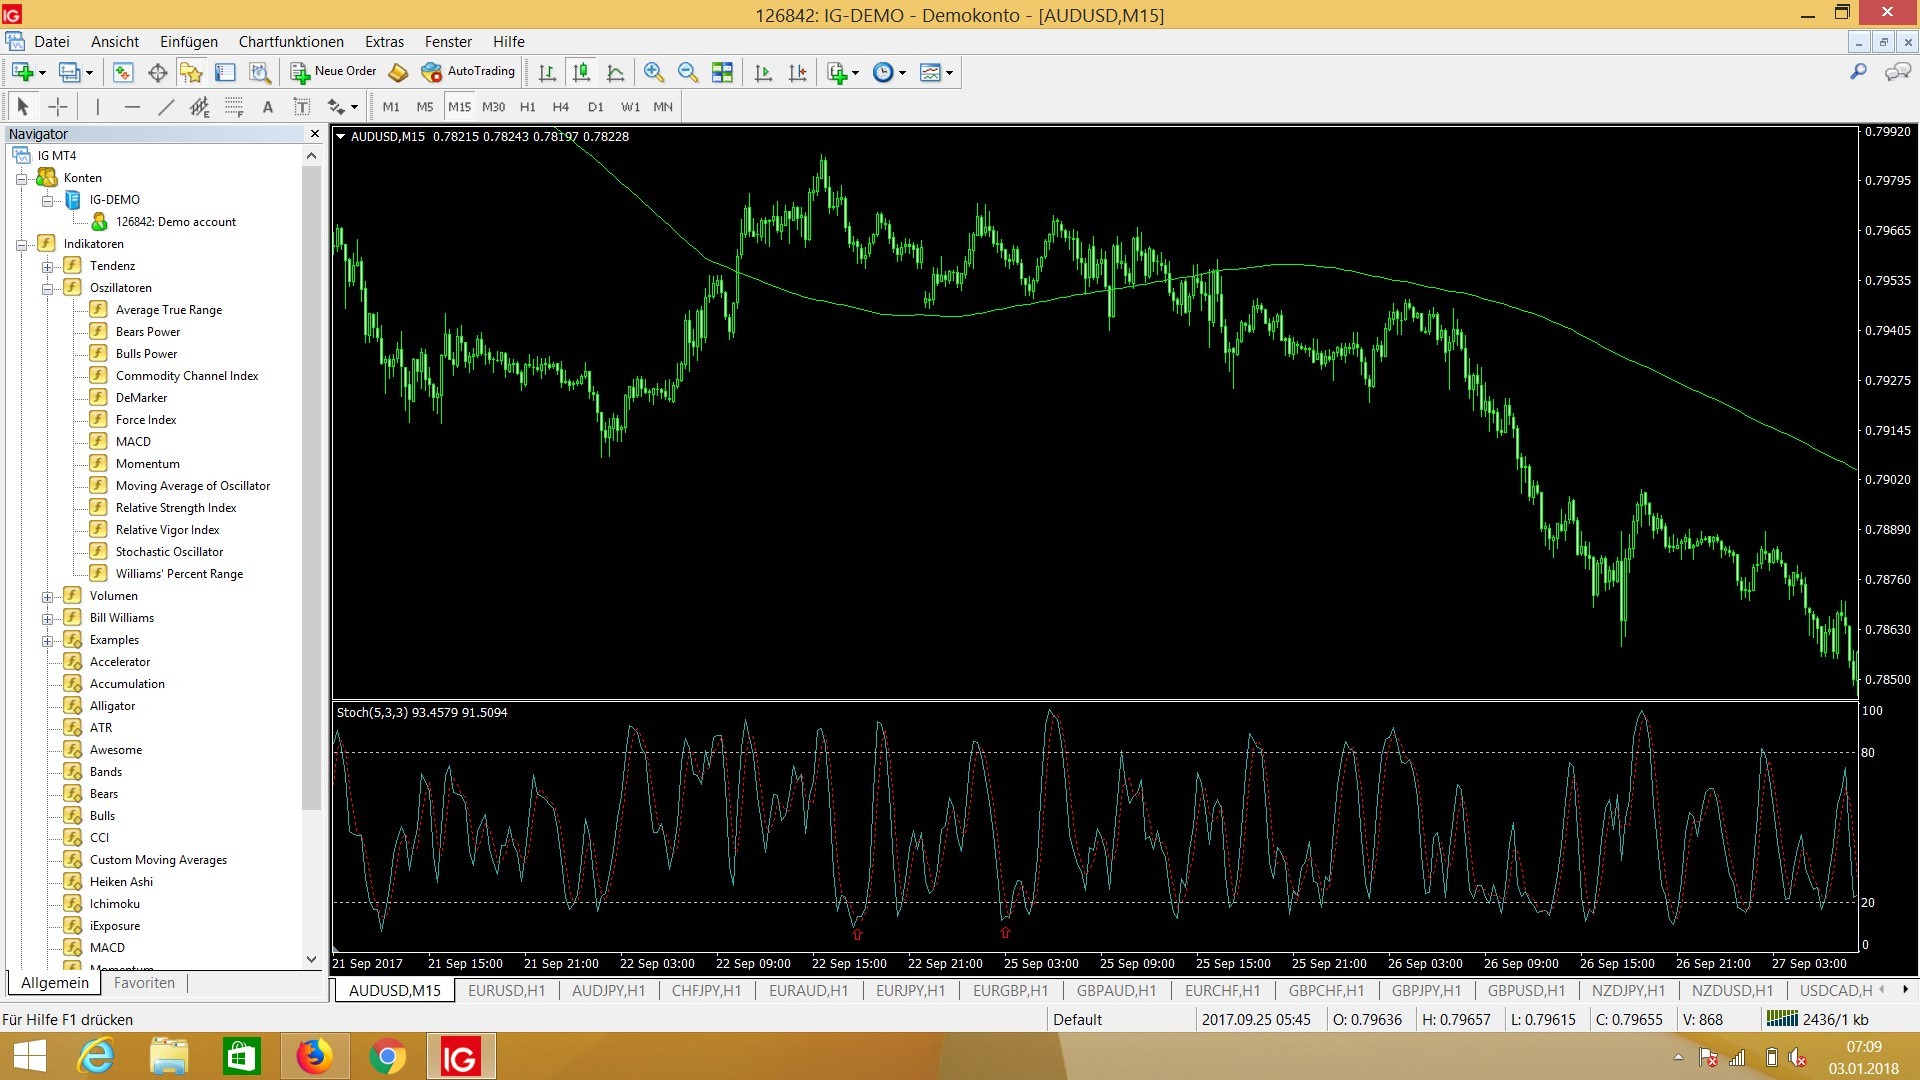Image resolution: width=1920 pixels, height=1080 pixels.
Task: Toggle the Terminal panel icon
Action: 225,72
